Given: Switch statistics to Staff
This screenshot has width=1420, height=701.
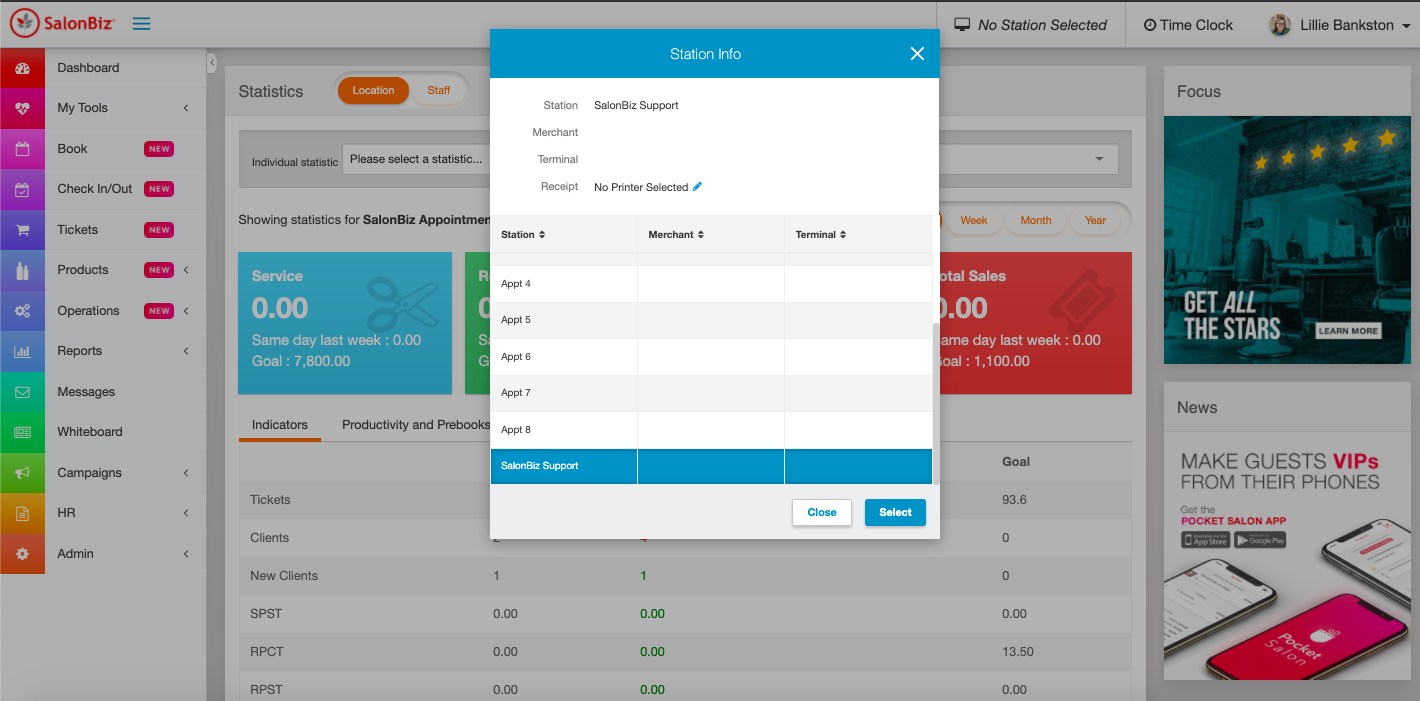Looking at the screenshot, I should pos(439,90).
